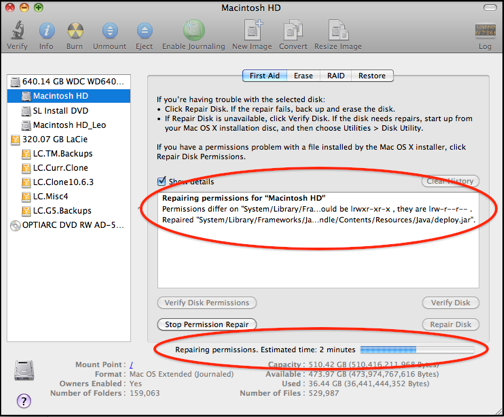Screen dimensions: 504x417
Task: Click the Clear History button
Action: [x=450, y=181]
